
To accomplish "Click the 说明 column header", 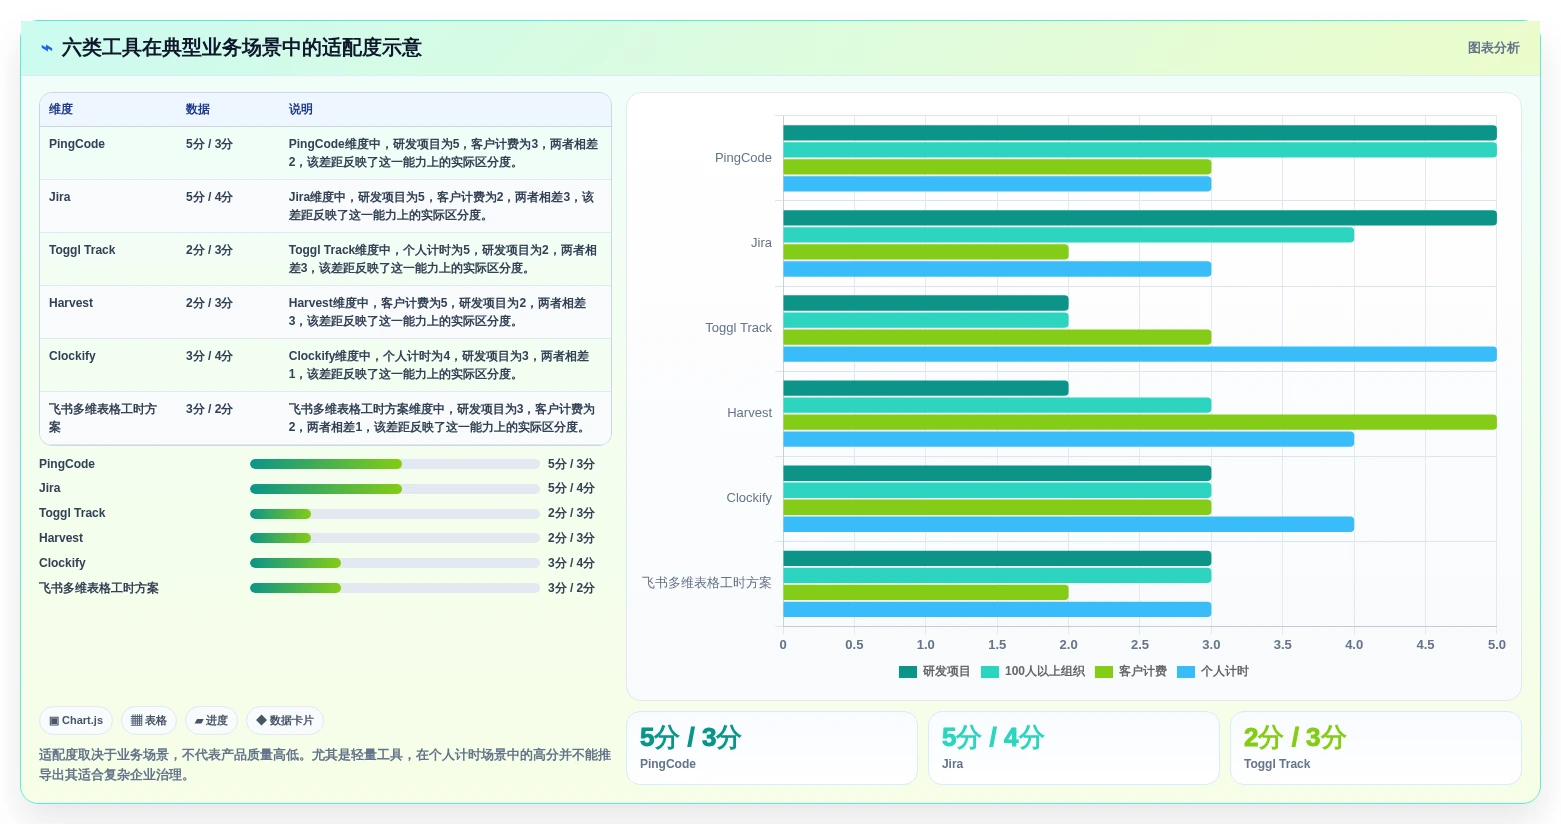I will pos(301,109).
